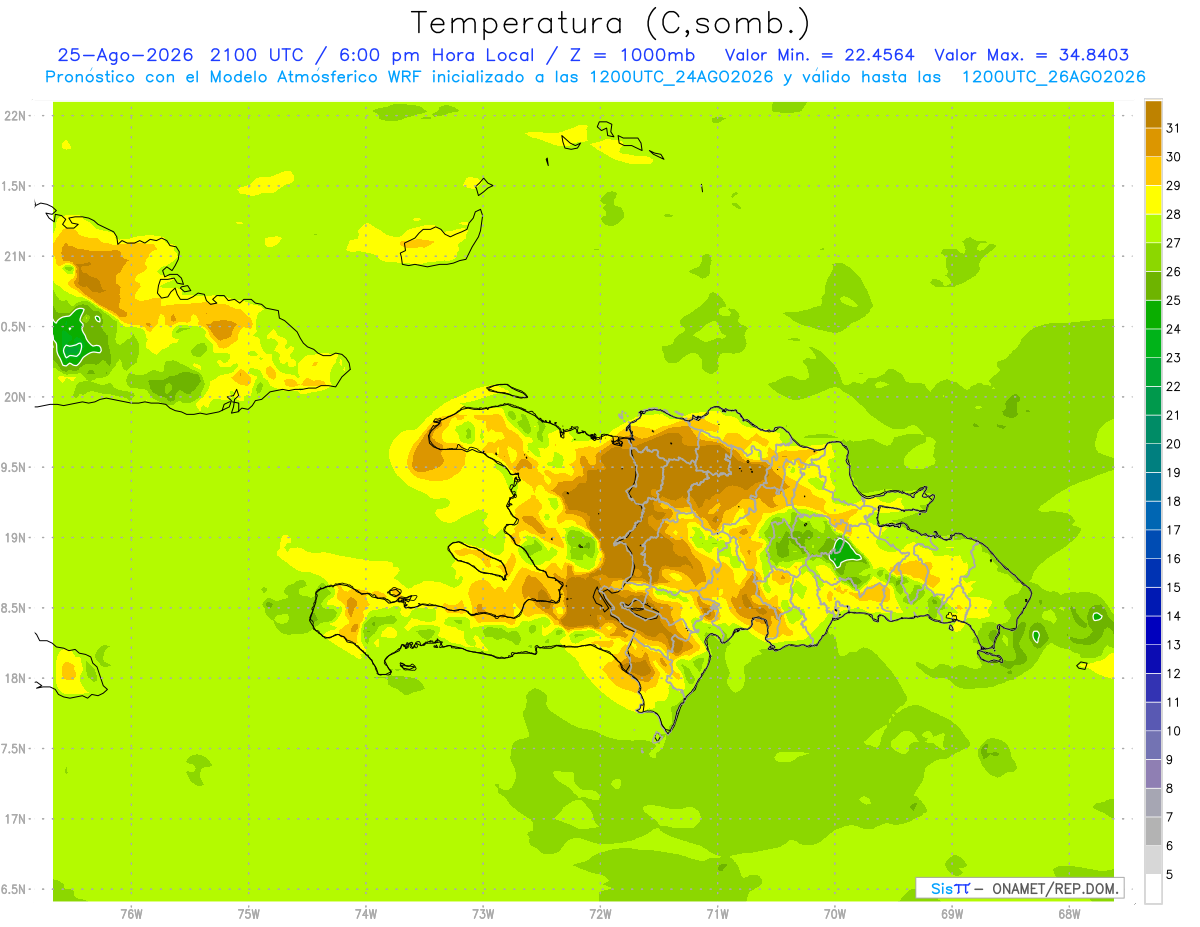Click the green cool contour in central Dominican Republic
The image size is (1200, 927).
[844, 552]
